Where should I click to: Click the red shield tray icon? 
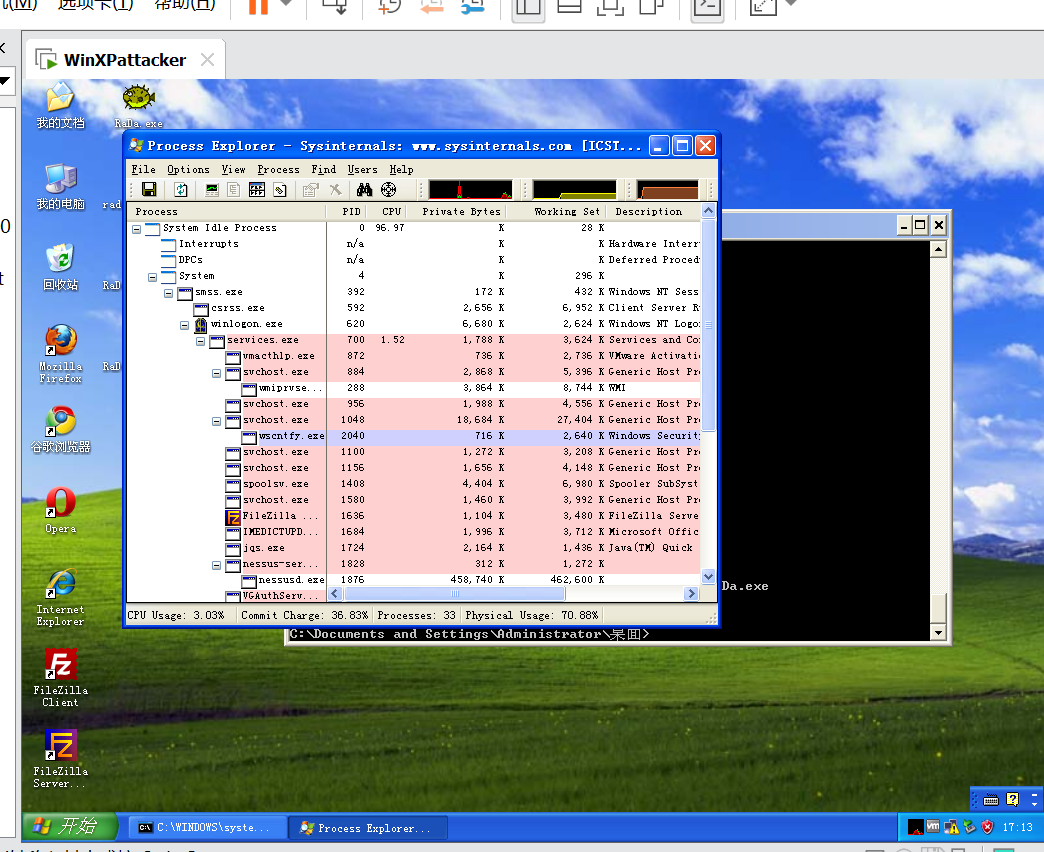pos(987,827)
